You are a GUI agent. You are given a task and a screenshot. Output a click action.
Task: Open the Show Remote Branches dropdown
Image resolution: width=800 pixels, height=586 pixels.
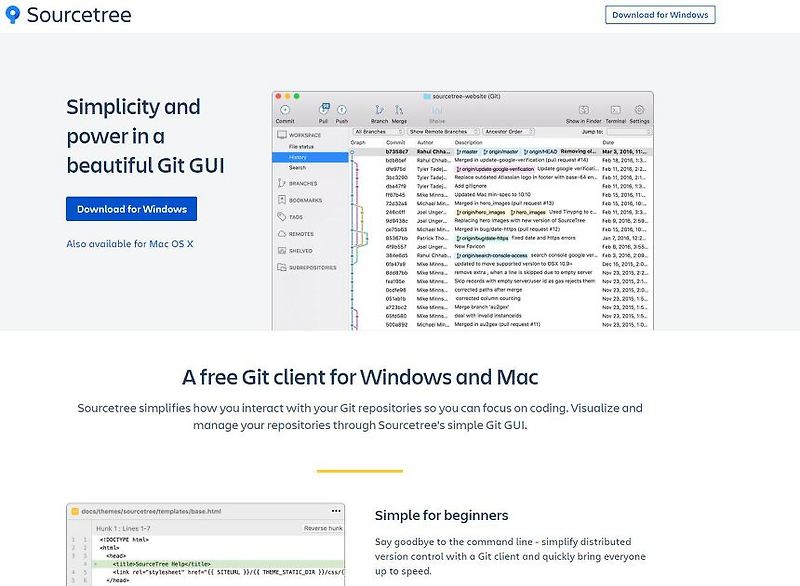click(x=443, y=132)
